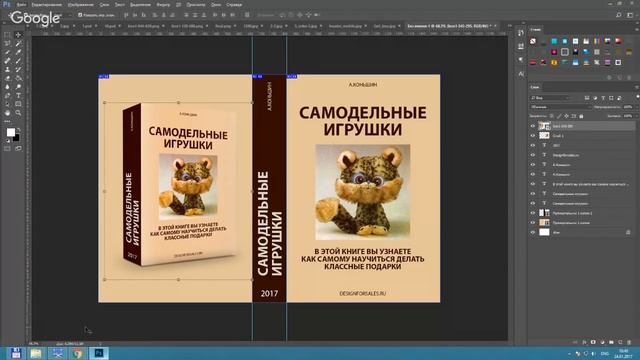Image resolution: width=640 pixels, height=360 pixels.
Task: Open the Редактирование menu
Action: [47, 5]
